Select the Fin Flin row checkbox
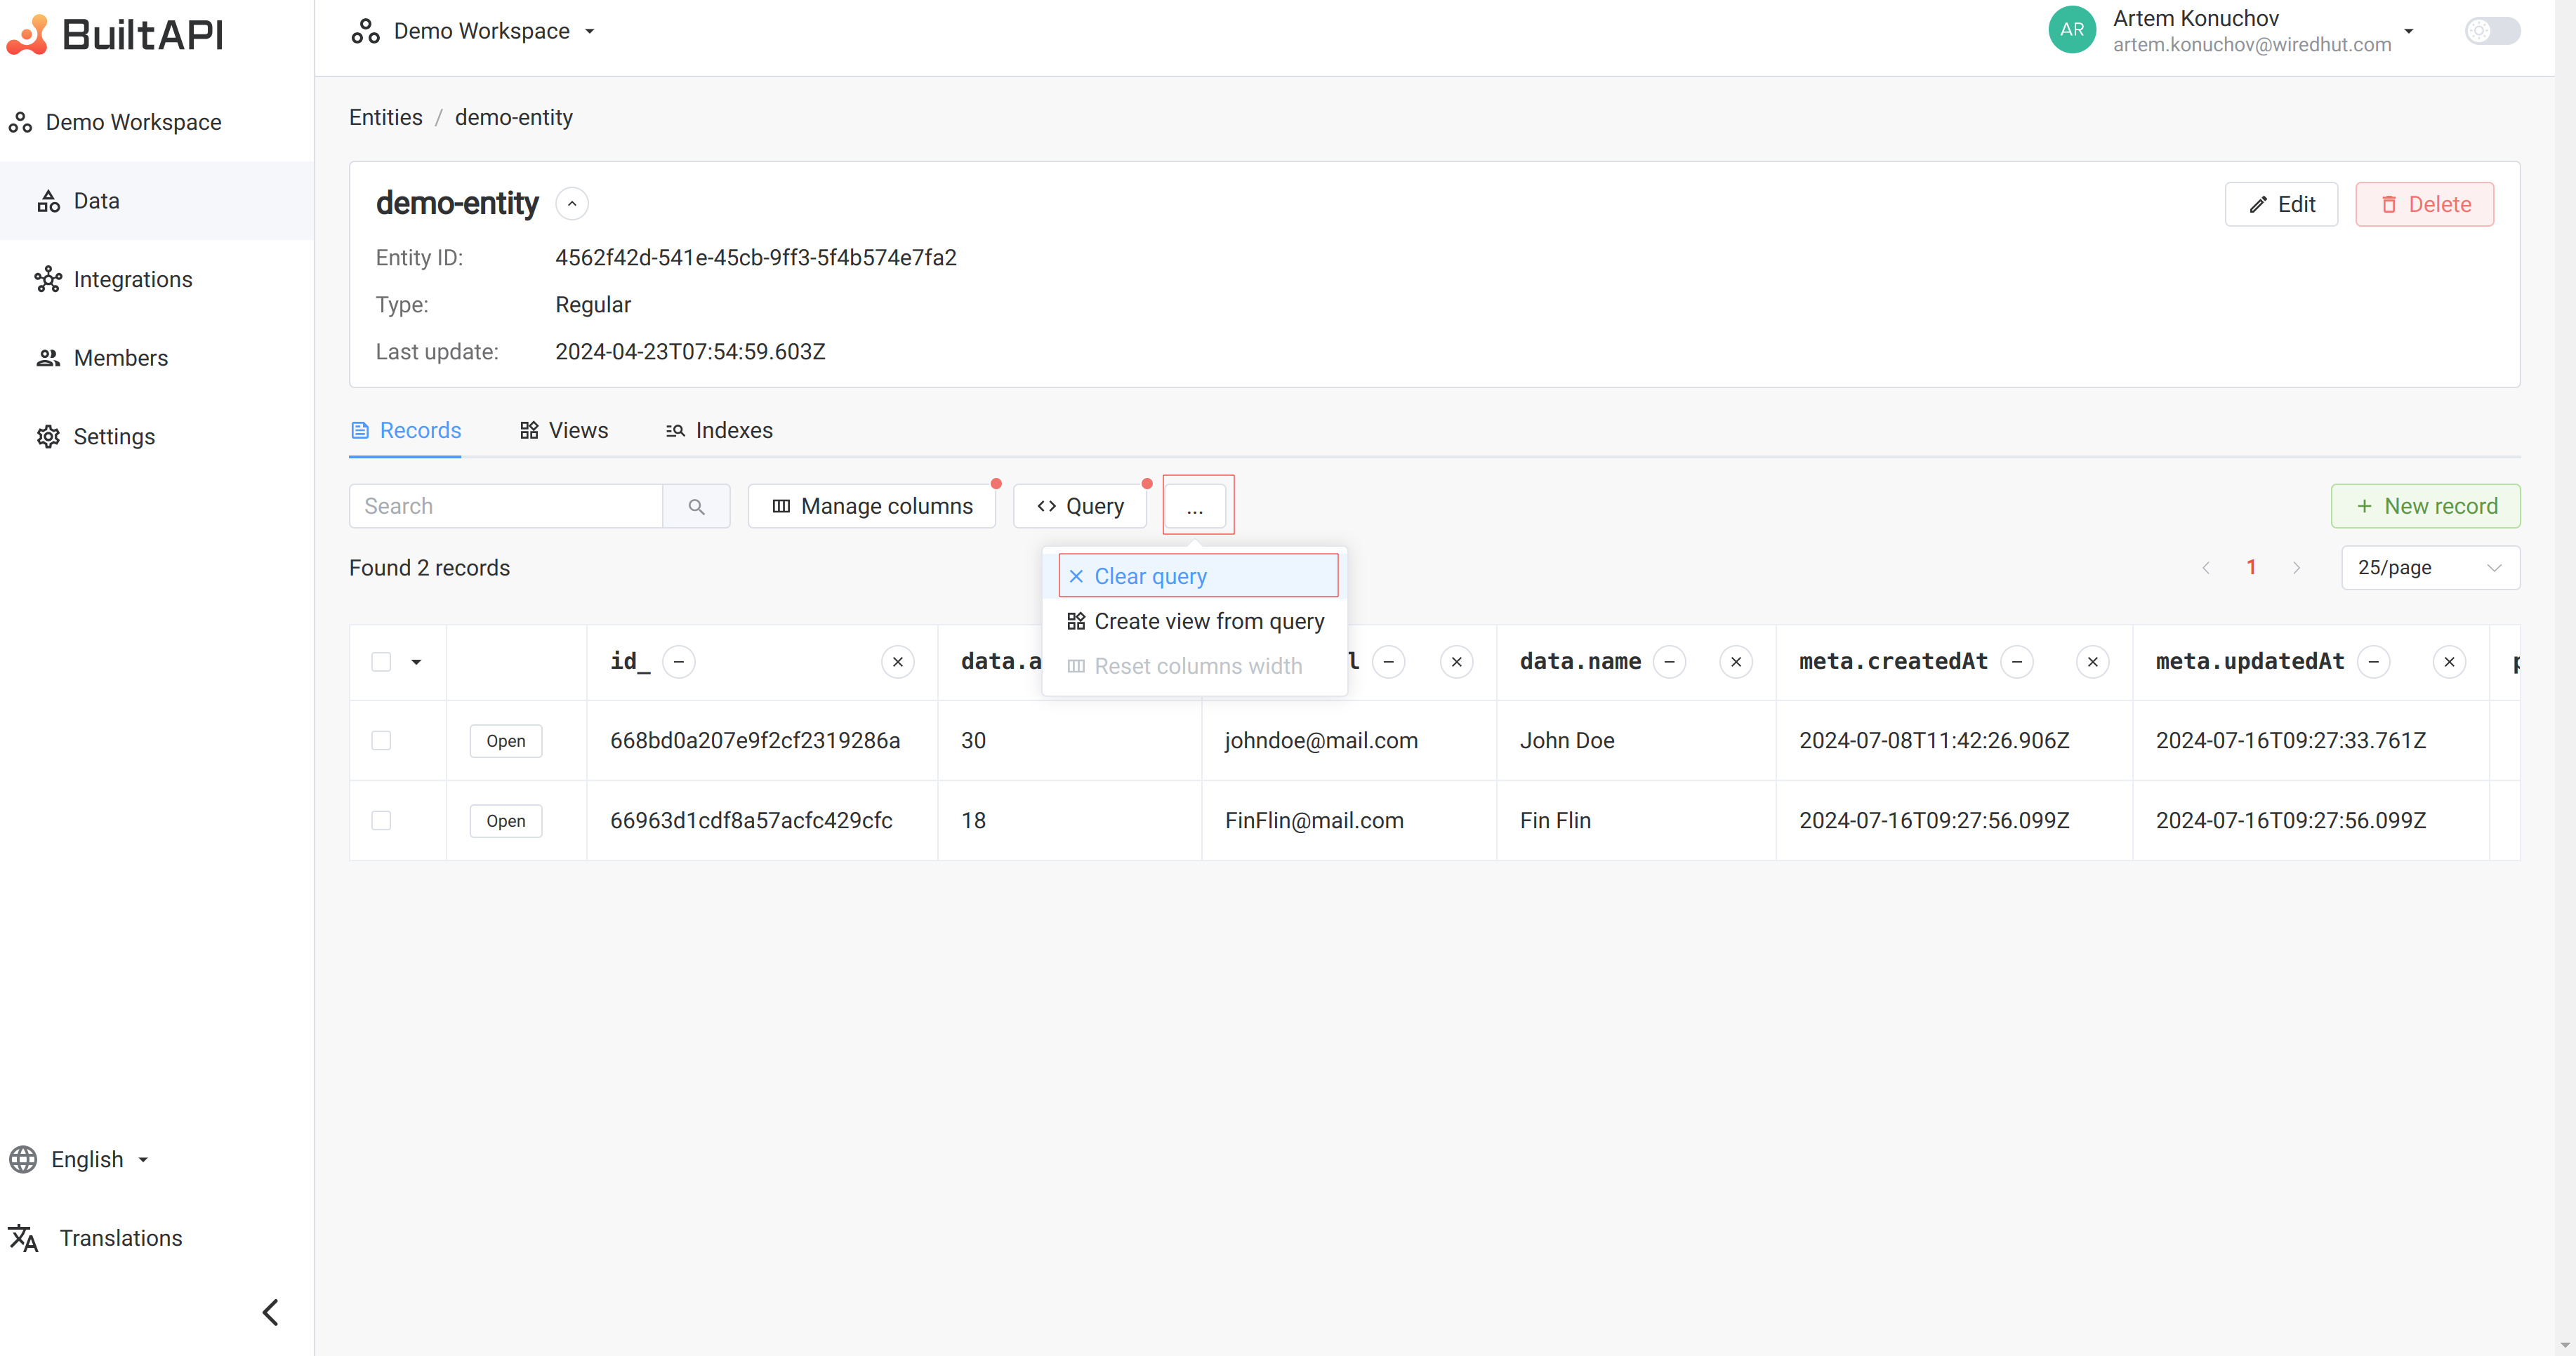The image size is (2576, 1356). click(x=381, y=821)
